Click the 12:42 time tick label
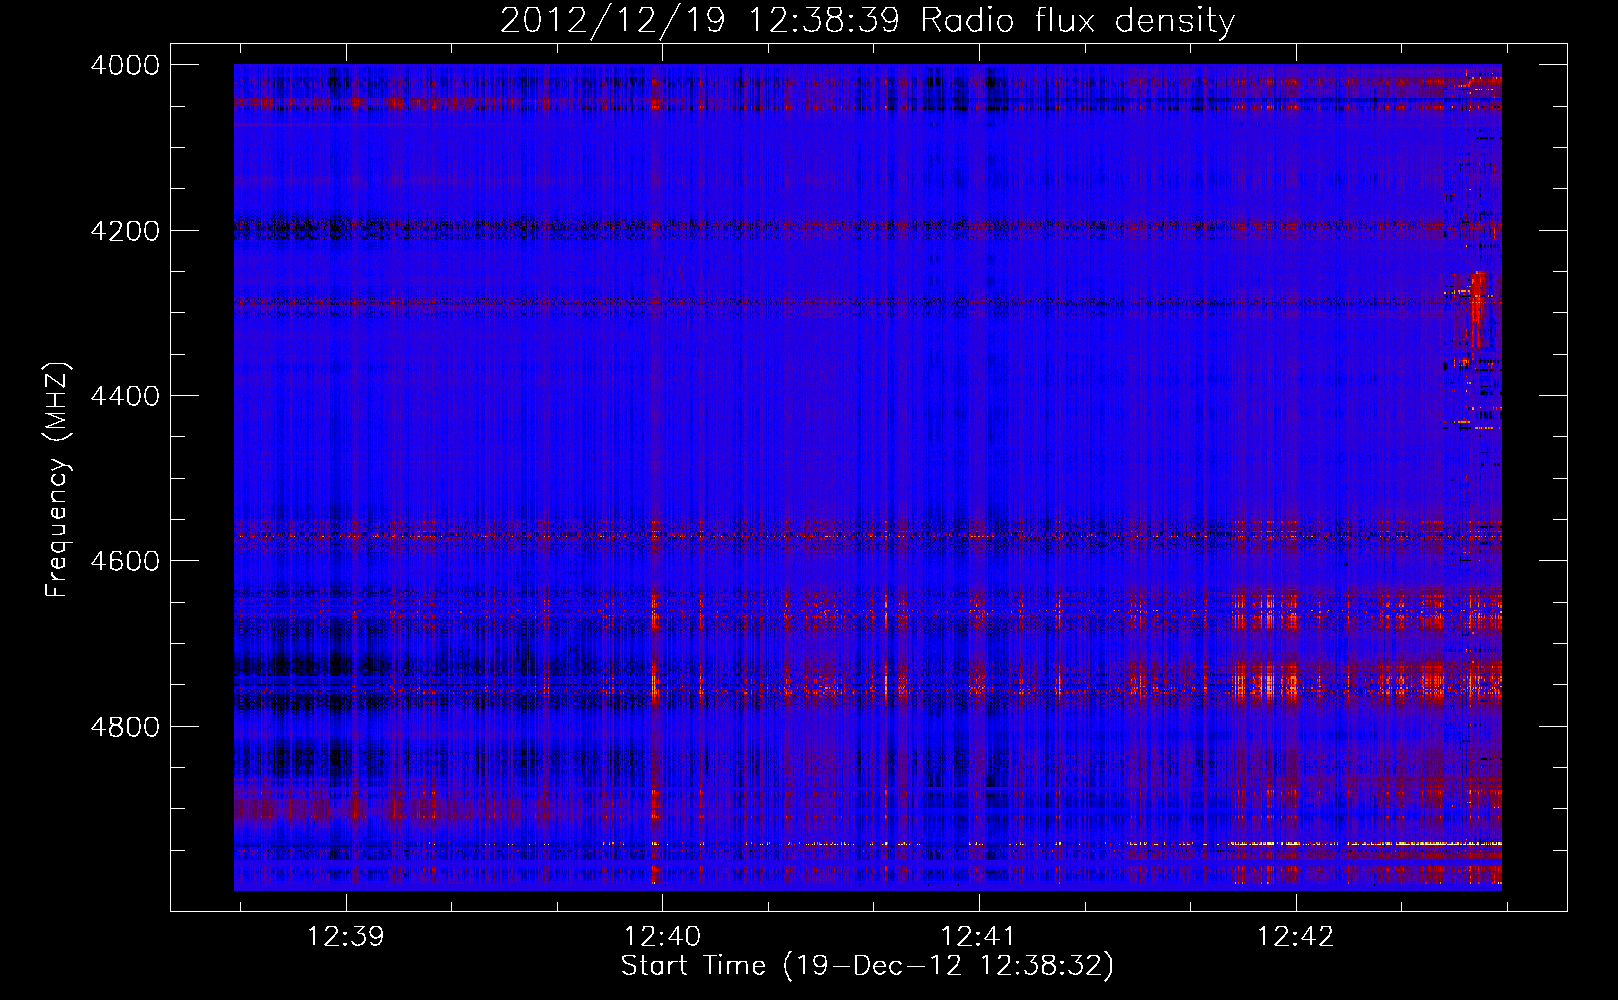Viewport: 1618px width, 1000px height. pos(1295,937)
